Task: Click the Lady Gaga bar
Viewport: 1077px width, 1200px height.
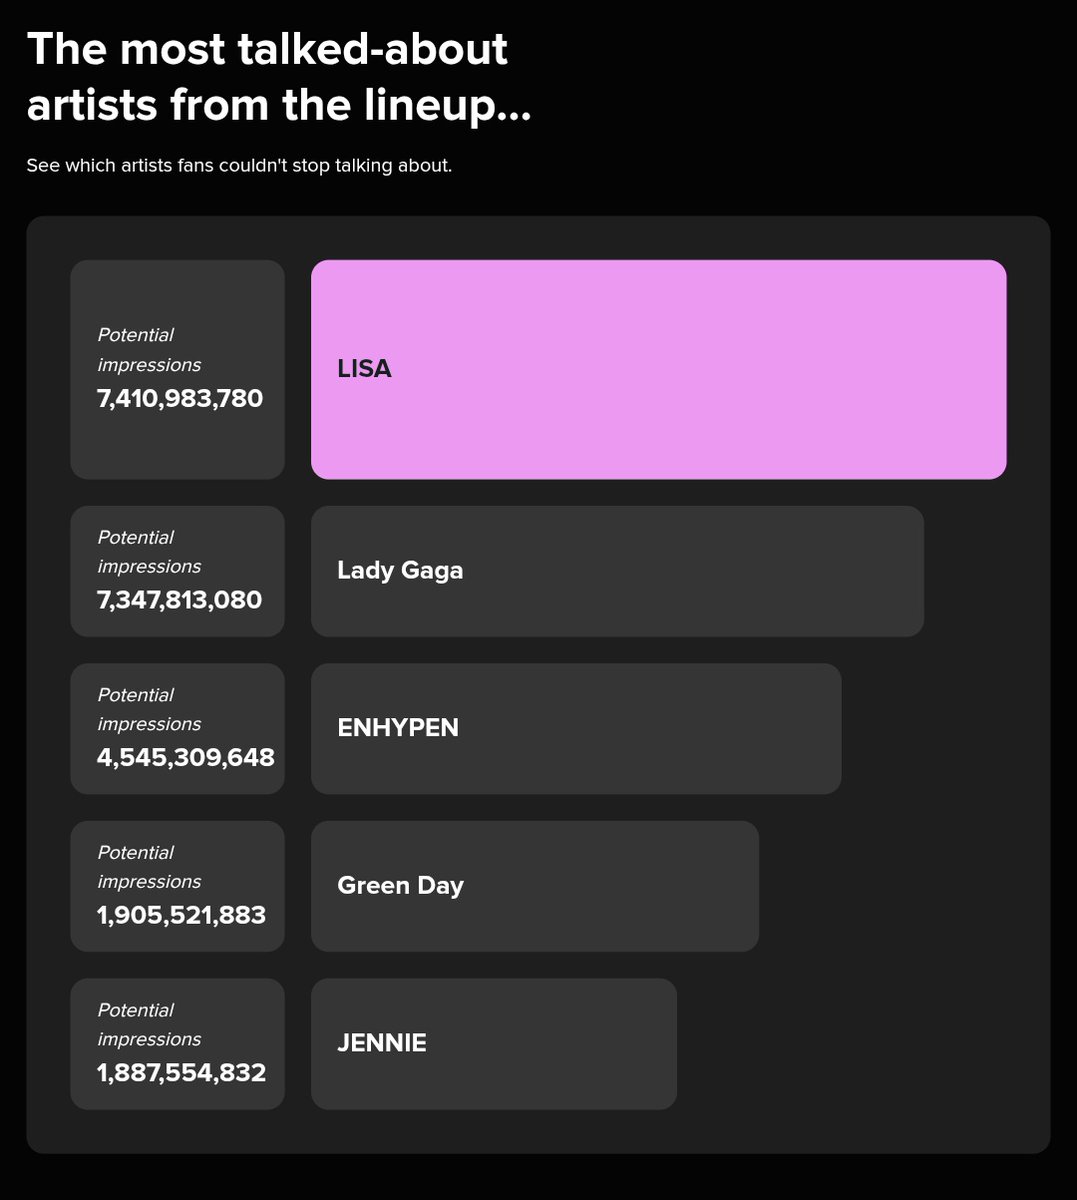Action: [x=617, y=571]
